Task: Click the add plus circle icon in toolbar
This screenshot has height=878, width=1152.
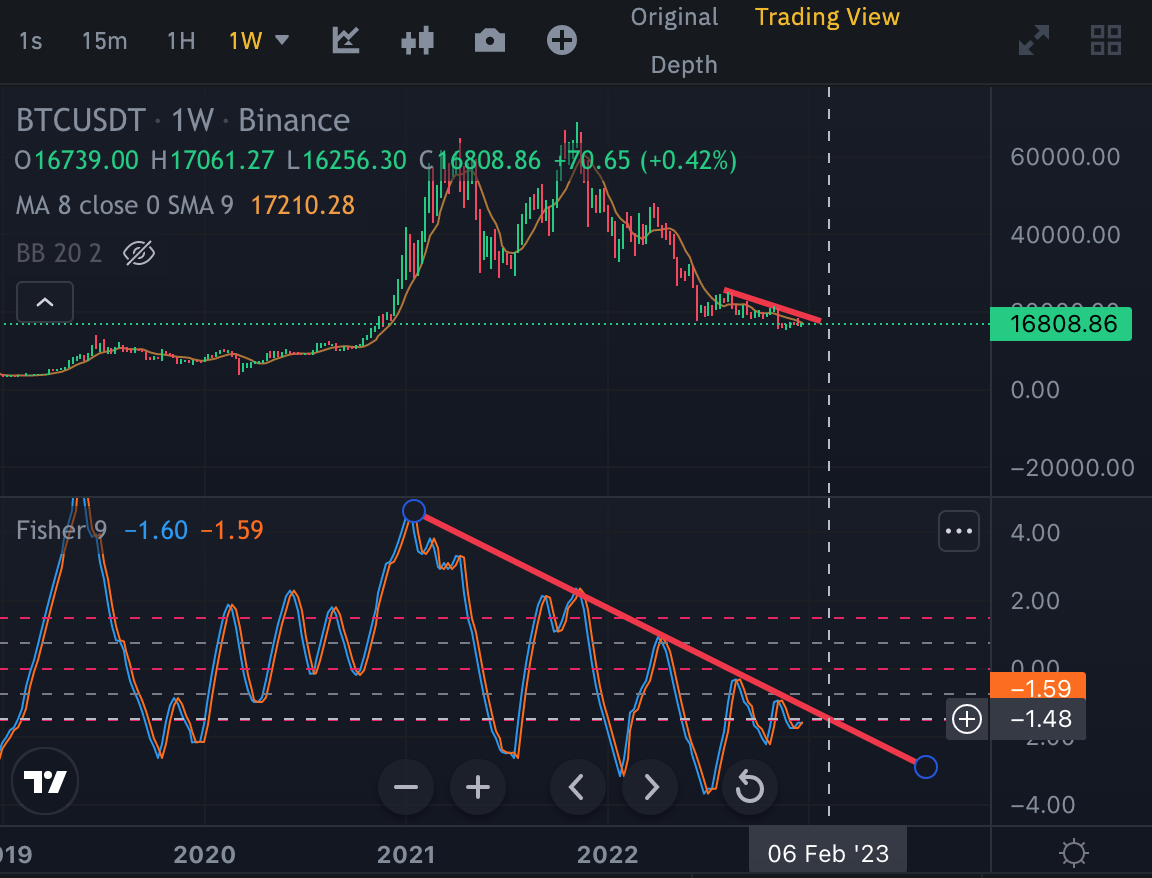Action: tap(562, 40)
